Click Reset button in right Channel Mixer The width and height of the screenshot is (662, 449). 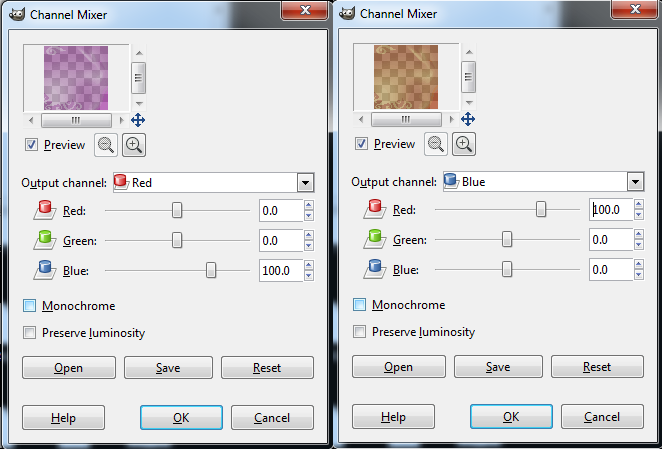(597, 367)
